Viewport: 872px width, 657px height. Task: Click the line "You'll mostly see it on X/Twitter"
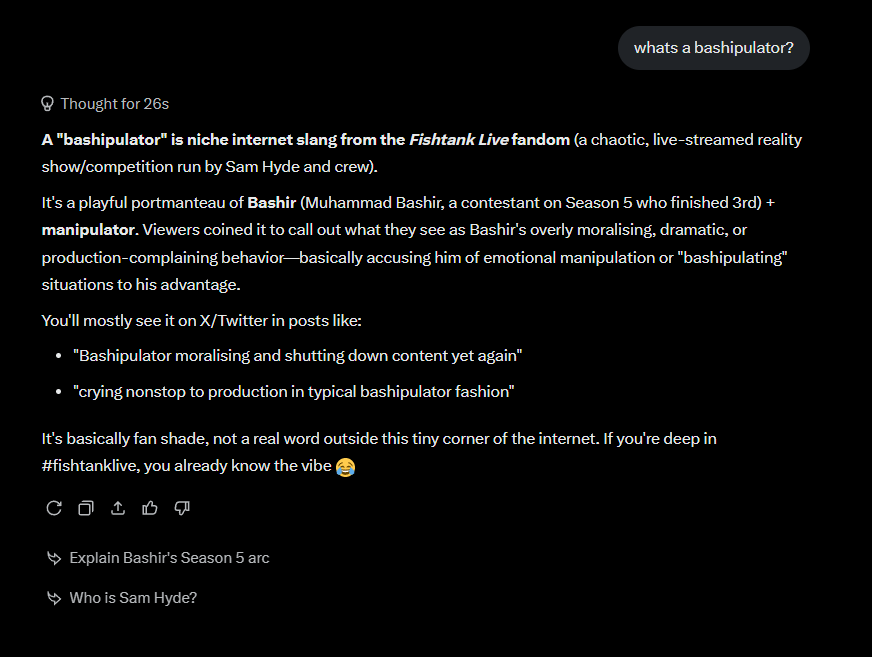tap(201, 321)
